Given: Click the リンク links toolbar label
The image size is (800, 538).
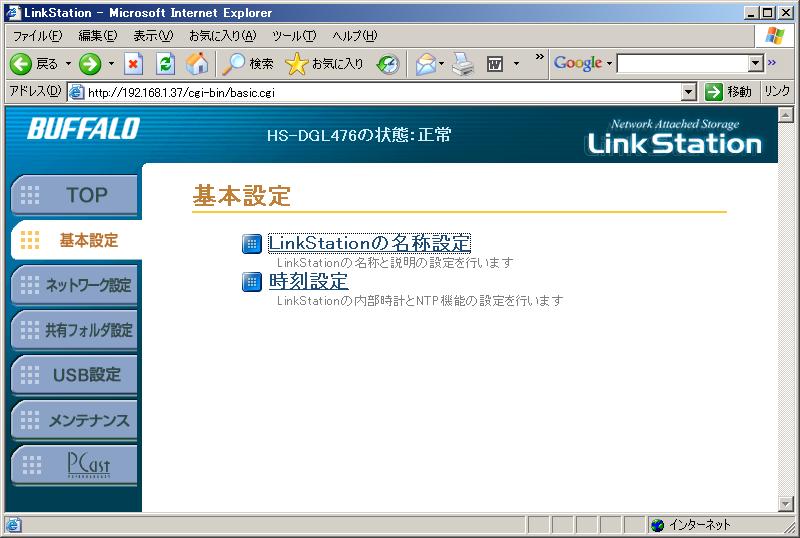Looking at the screenshot, I should (x=777, y=92).
